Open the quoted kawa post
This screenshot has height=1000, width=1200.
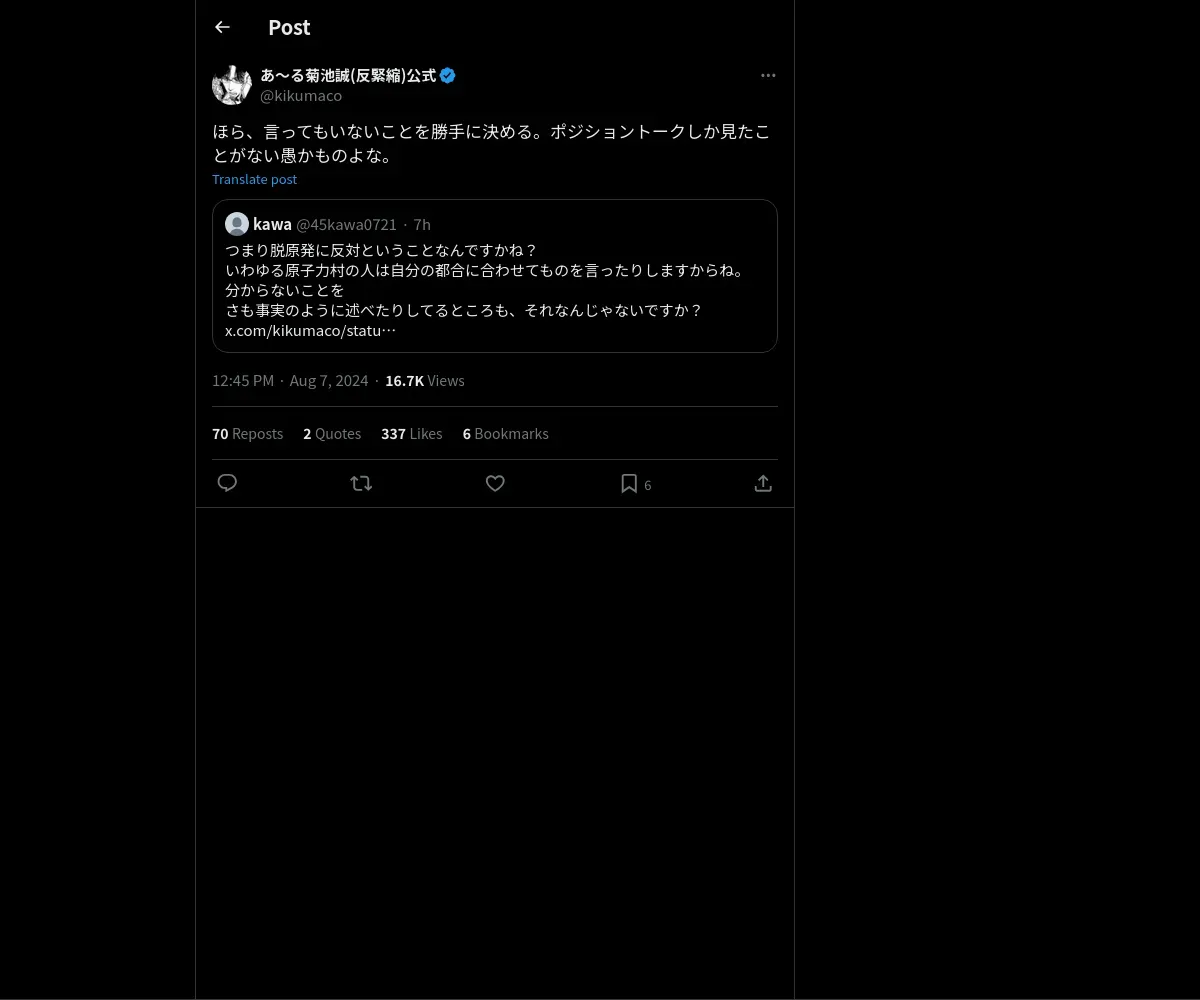tap(495, 276)
